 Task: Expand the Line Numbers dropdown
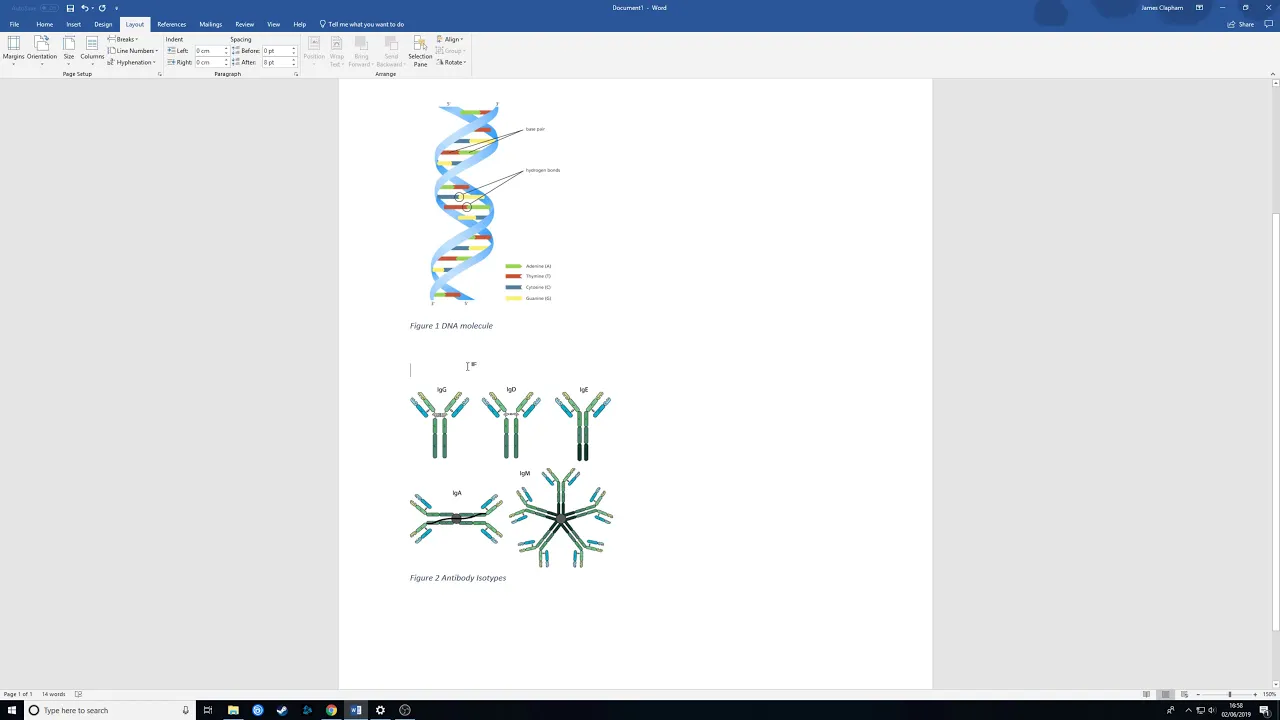[133, 50]
